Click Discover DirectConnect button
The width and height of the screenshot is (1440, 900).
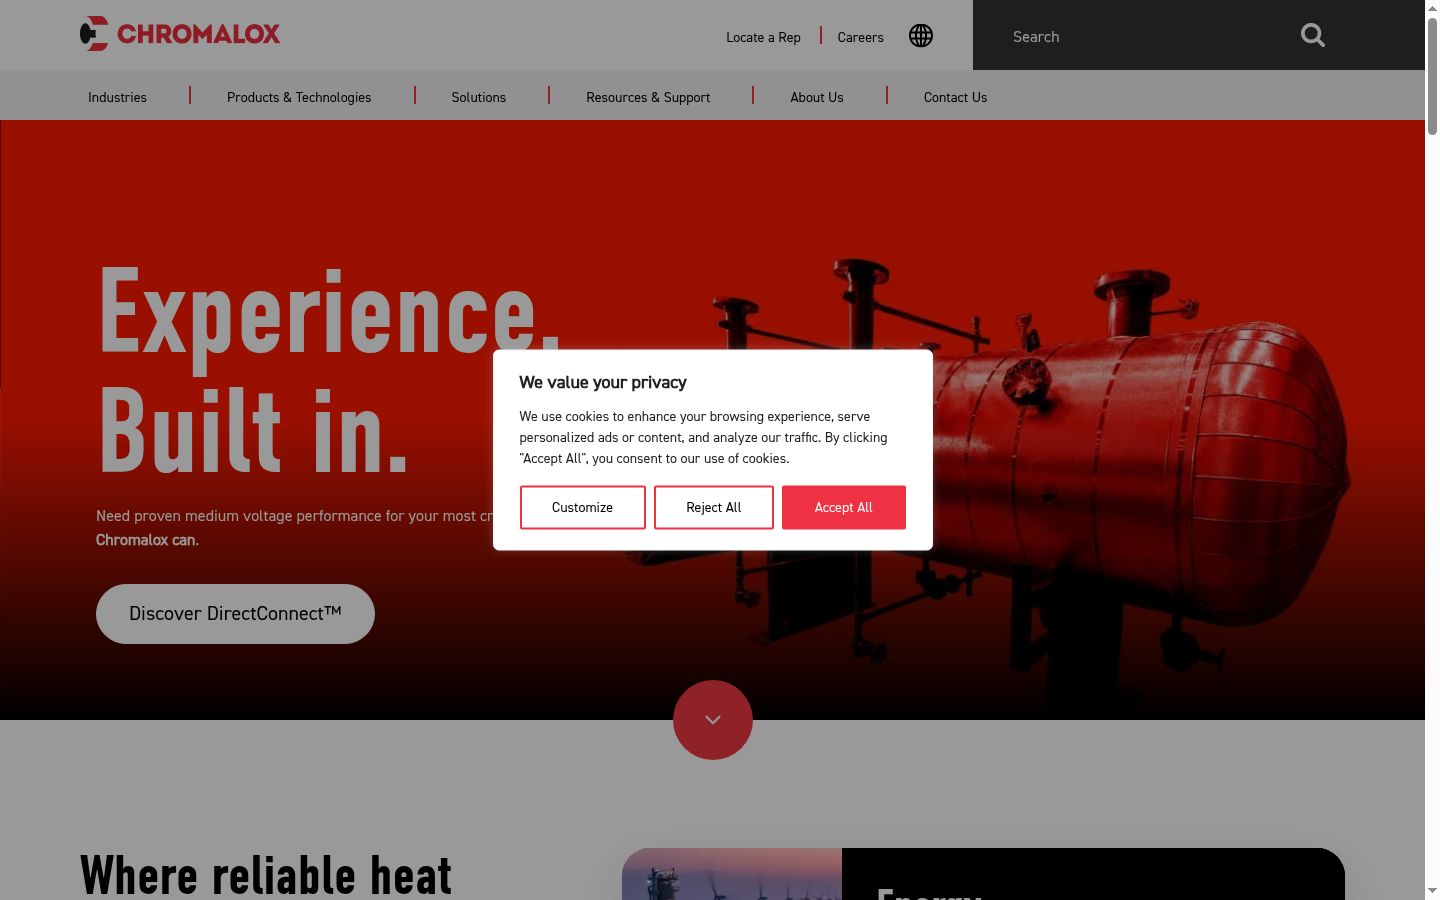pyautogui.click(x=235, y=614)
